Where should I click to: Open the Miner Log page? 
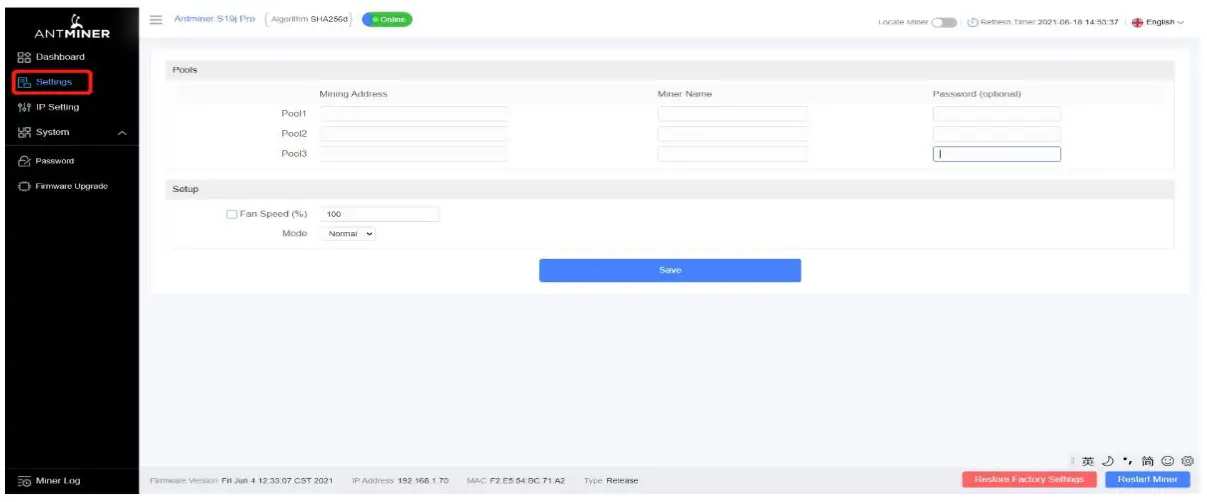[58, 481]
